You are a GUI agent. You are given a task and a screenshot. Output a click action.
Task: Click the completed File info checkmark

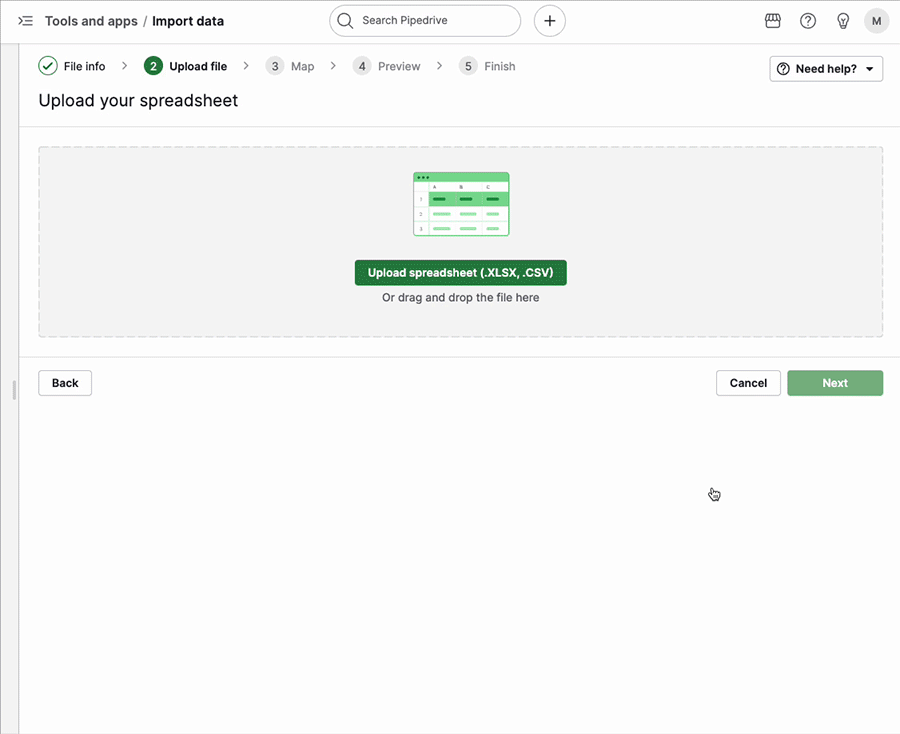(48, 66)
